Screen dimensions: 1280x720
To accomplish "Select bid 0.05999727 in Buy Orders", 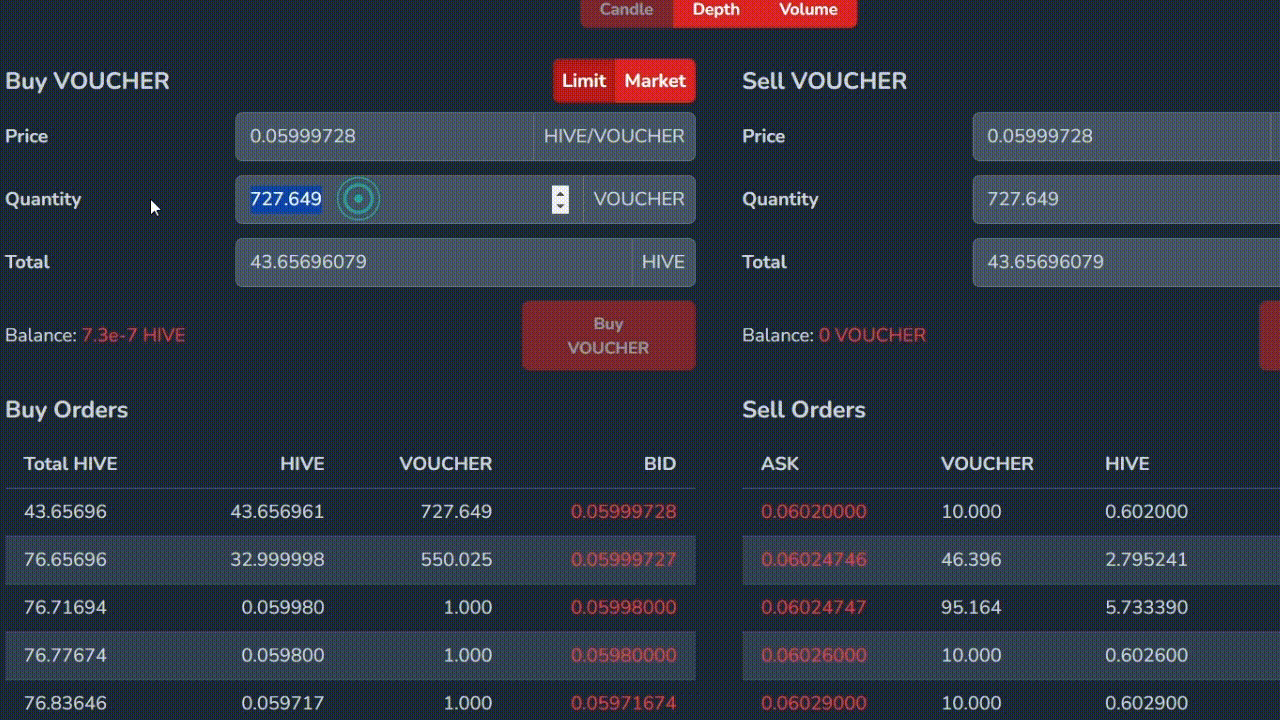I will [x=623, y=560].
